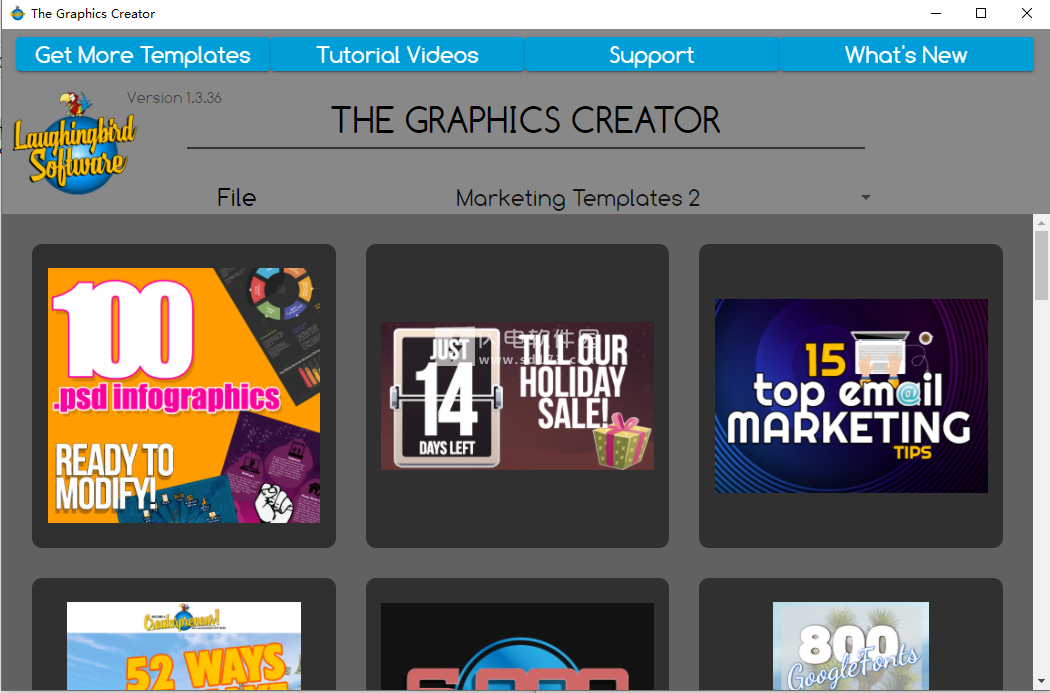Click the dropdown arrow beside Marketing Templates 2

[x=866, y=198]
